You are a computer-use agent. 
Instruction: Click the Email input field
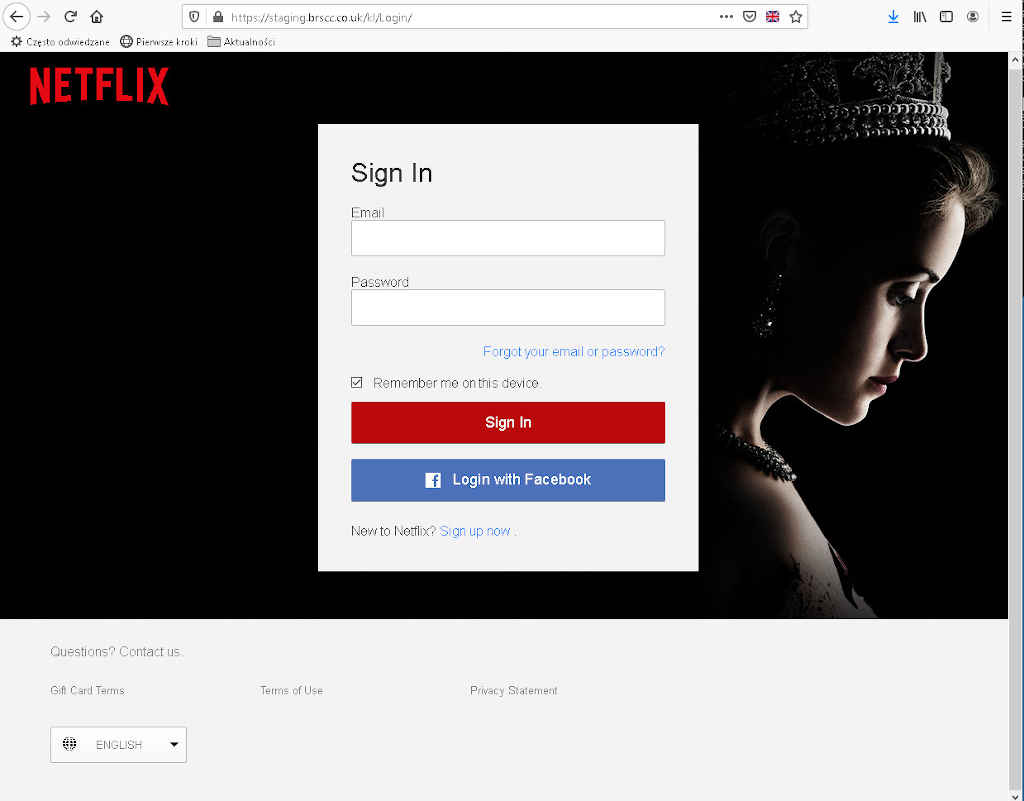[507, 239]
